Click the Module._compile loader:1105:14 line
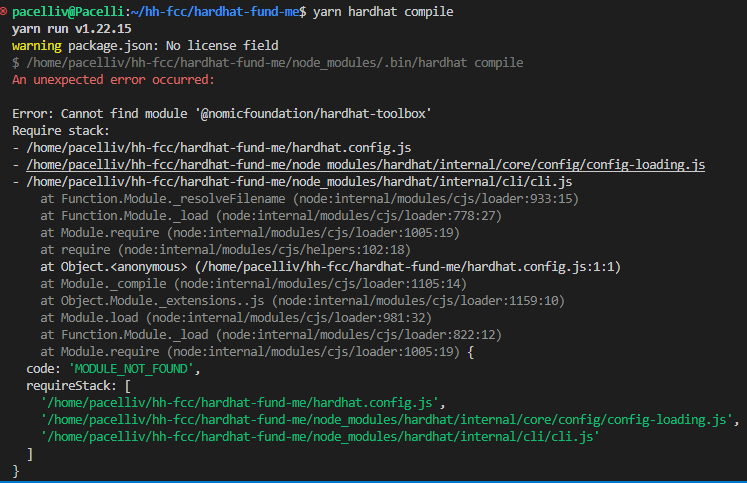The height and width of the screenshot is (483, 747). [253, 284]
